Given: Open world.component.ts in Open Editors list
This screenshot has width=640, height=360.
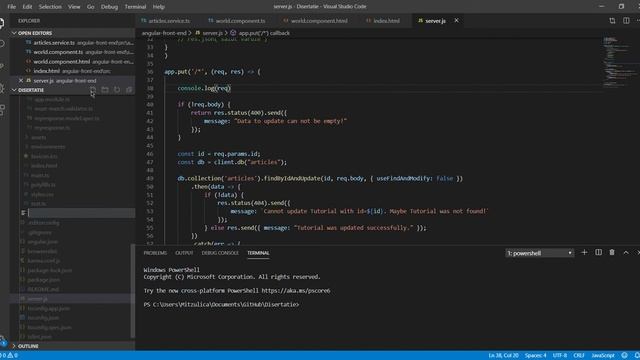Looking at the screenshot, I should pos(72,52).
